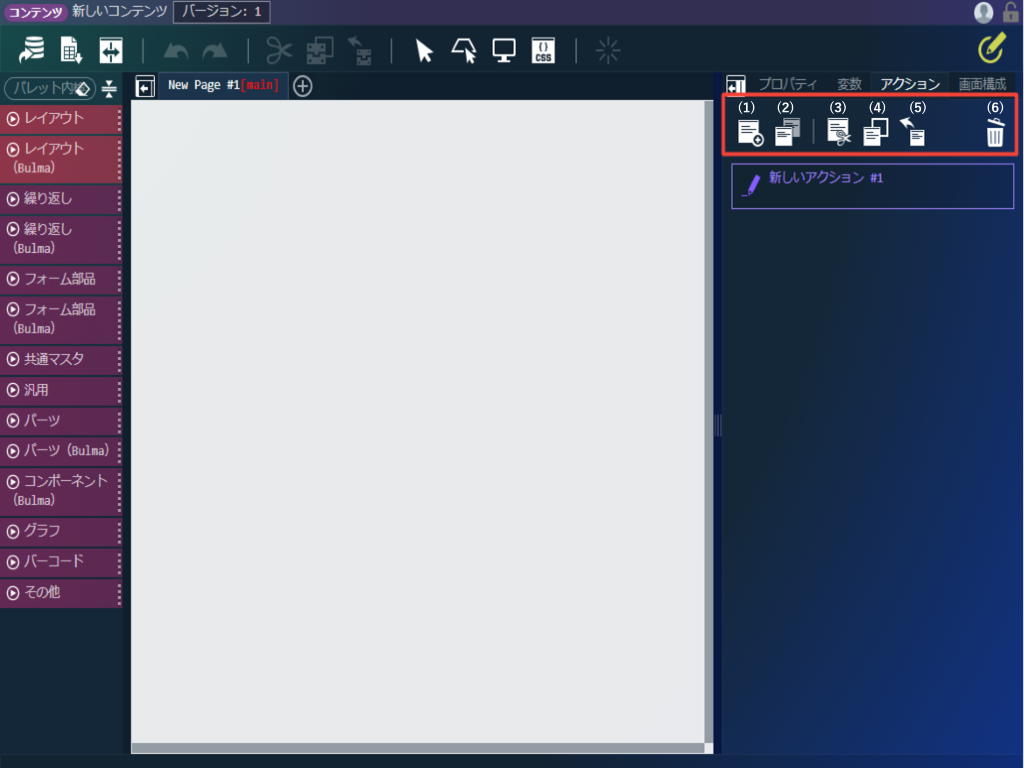Click the undo arrow in toolbar
The height and width of the screenshot is (768, 1024).
coord(176,51)
